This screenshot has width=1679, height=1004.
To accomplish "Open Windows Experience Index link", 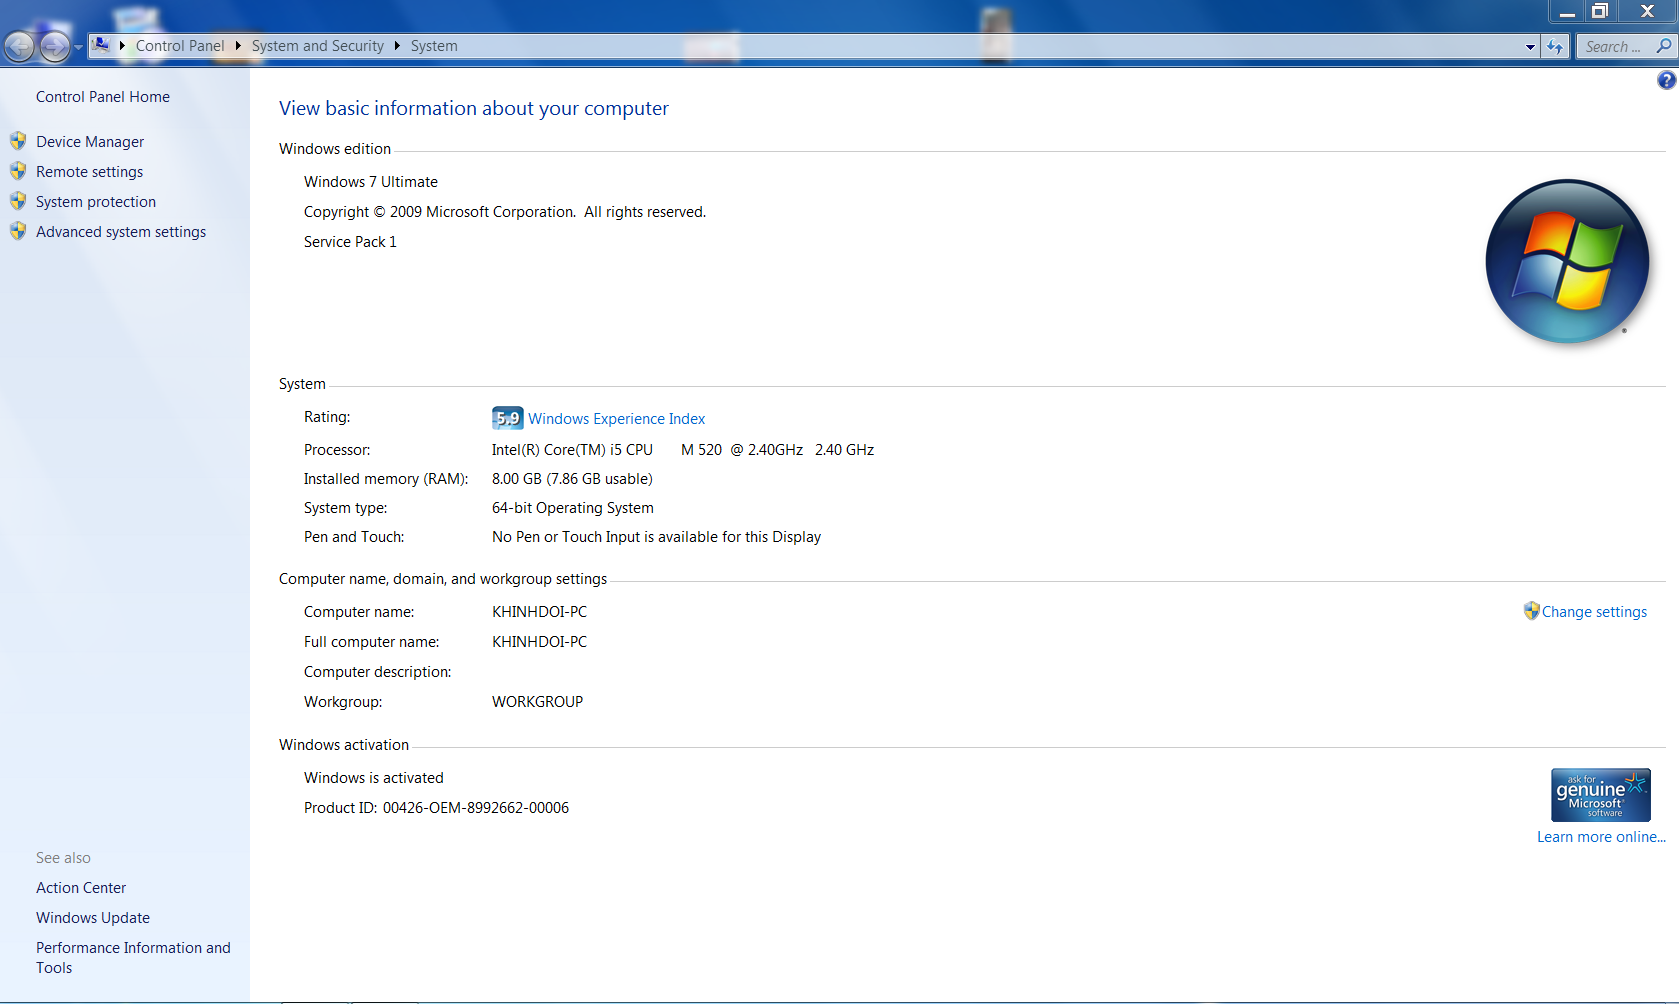I will tap(616, 419).
